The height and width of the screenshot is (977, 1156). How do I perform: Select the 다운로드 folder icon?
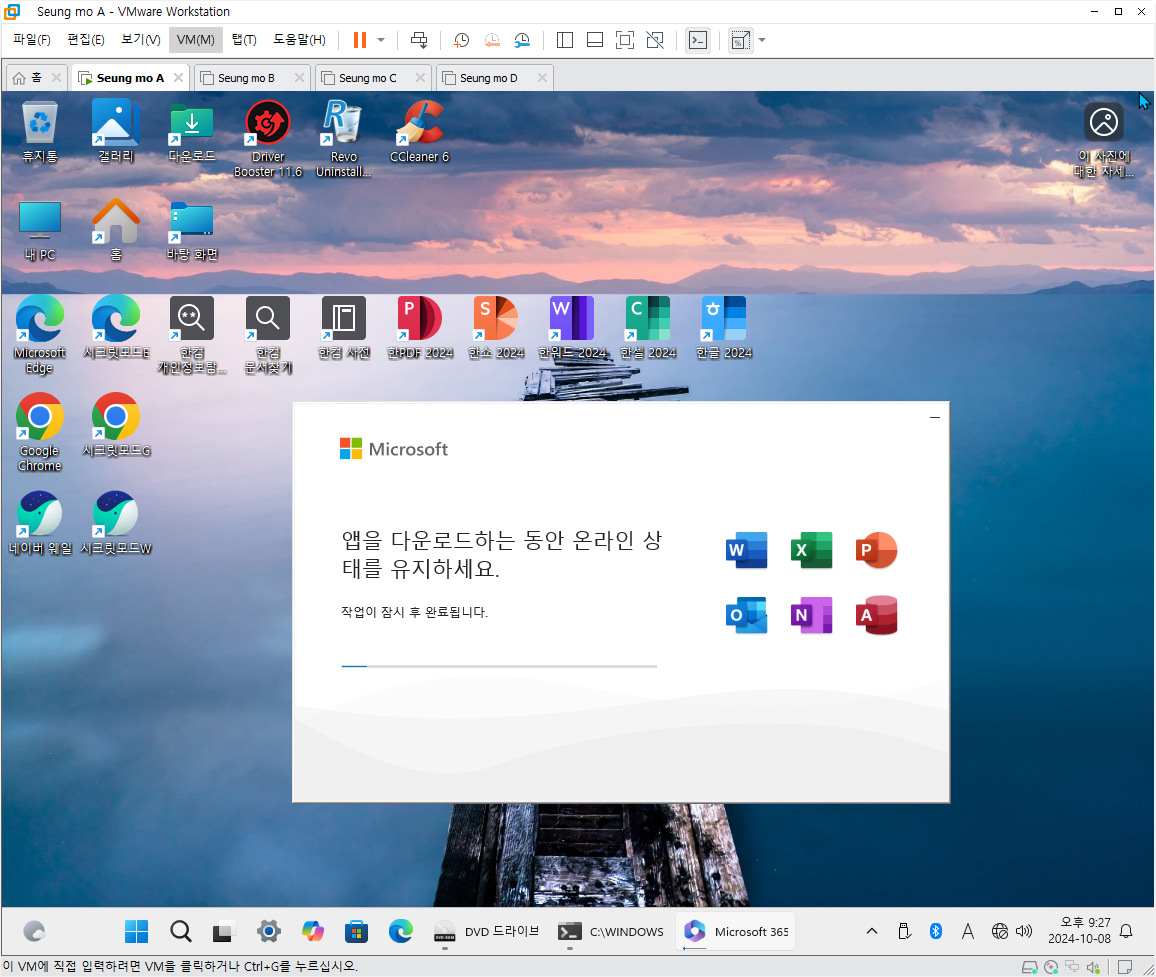[x=192, y=132]
